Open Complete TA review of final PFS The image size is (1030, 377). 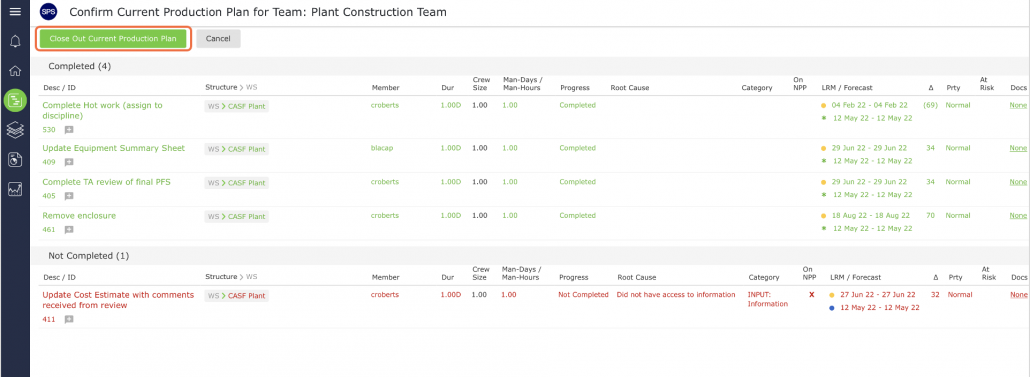pos(106,182)
